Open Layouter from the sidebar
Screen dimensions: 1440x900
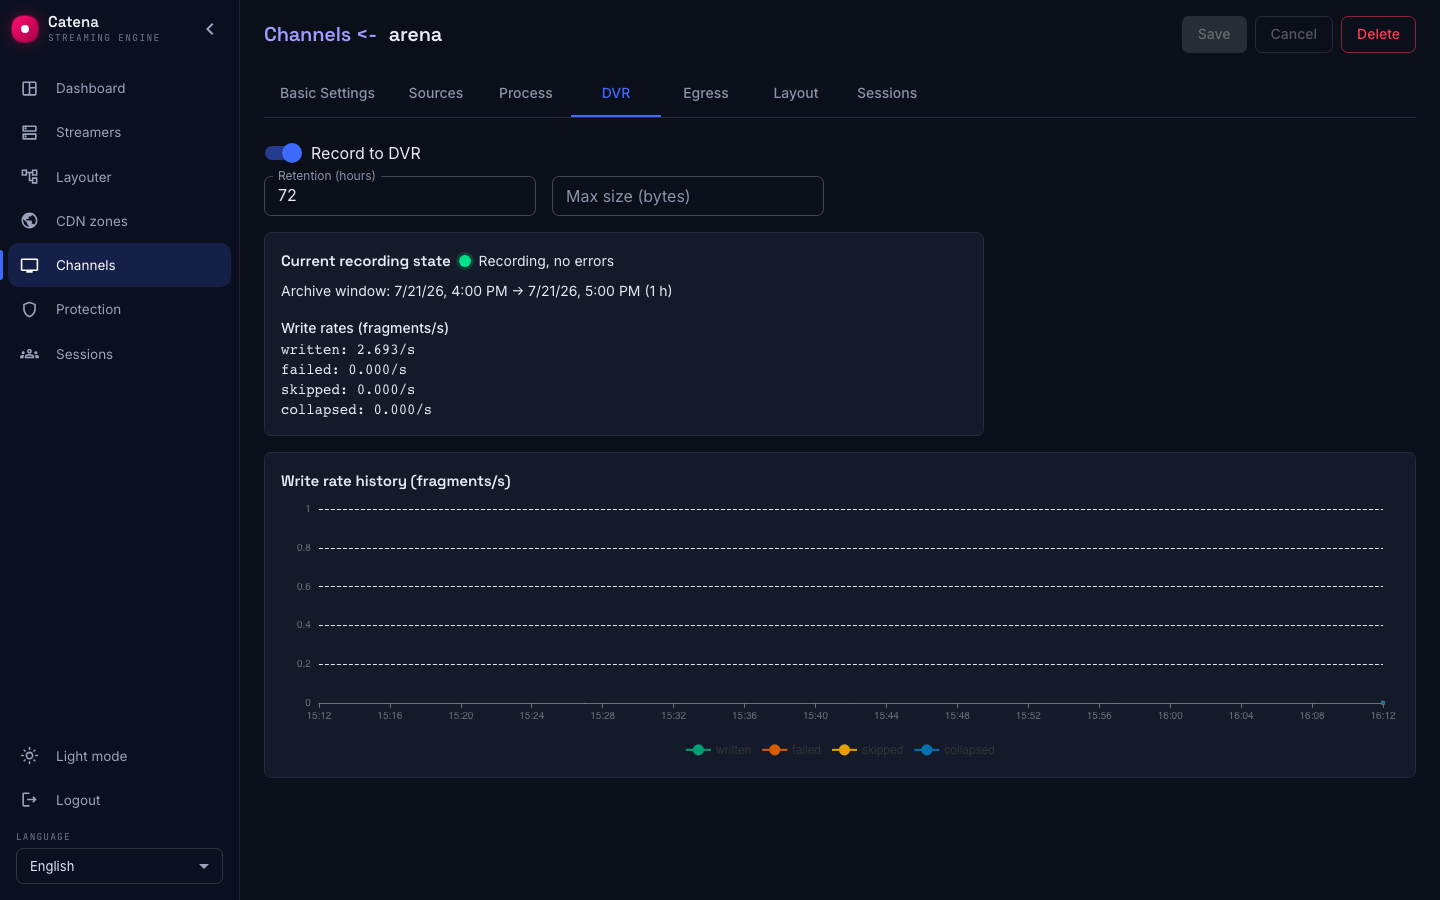120,177
